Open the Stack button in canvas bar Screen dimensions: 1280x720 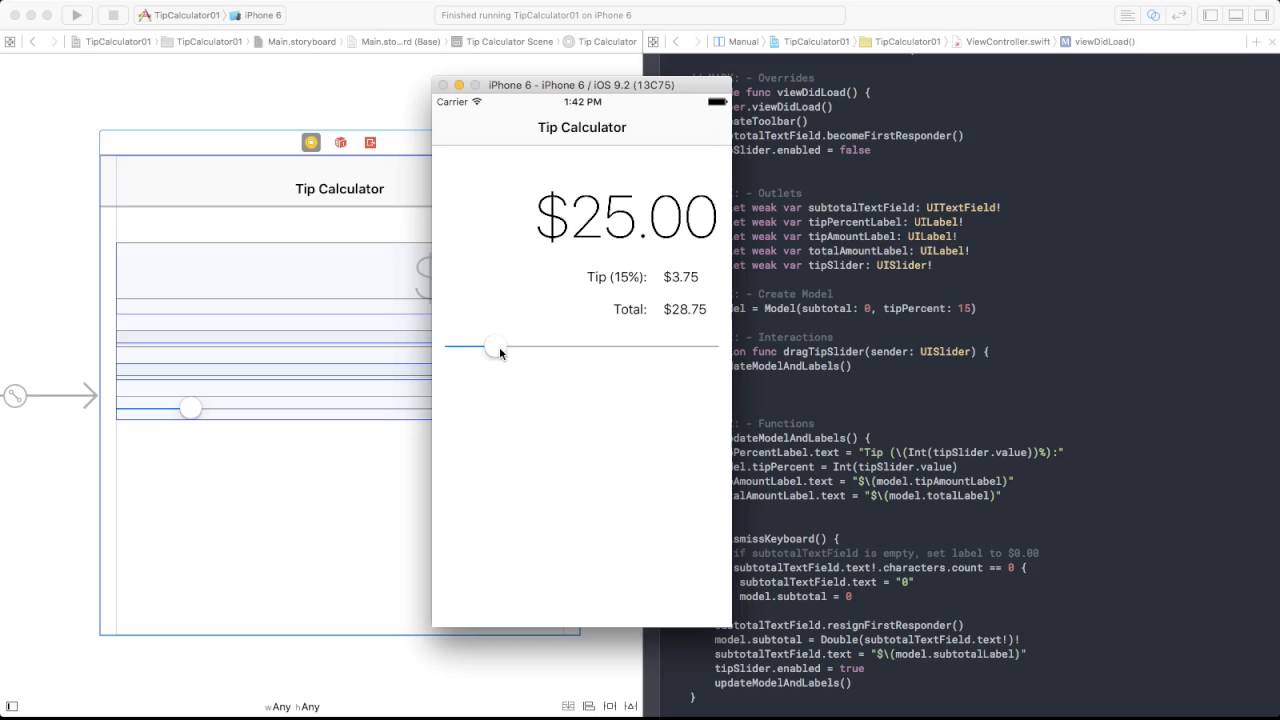568,706
